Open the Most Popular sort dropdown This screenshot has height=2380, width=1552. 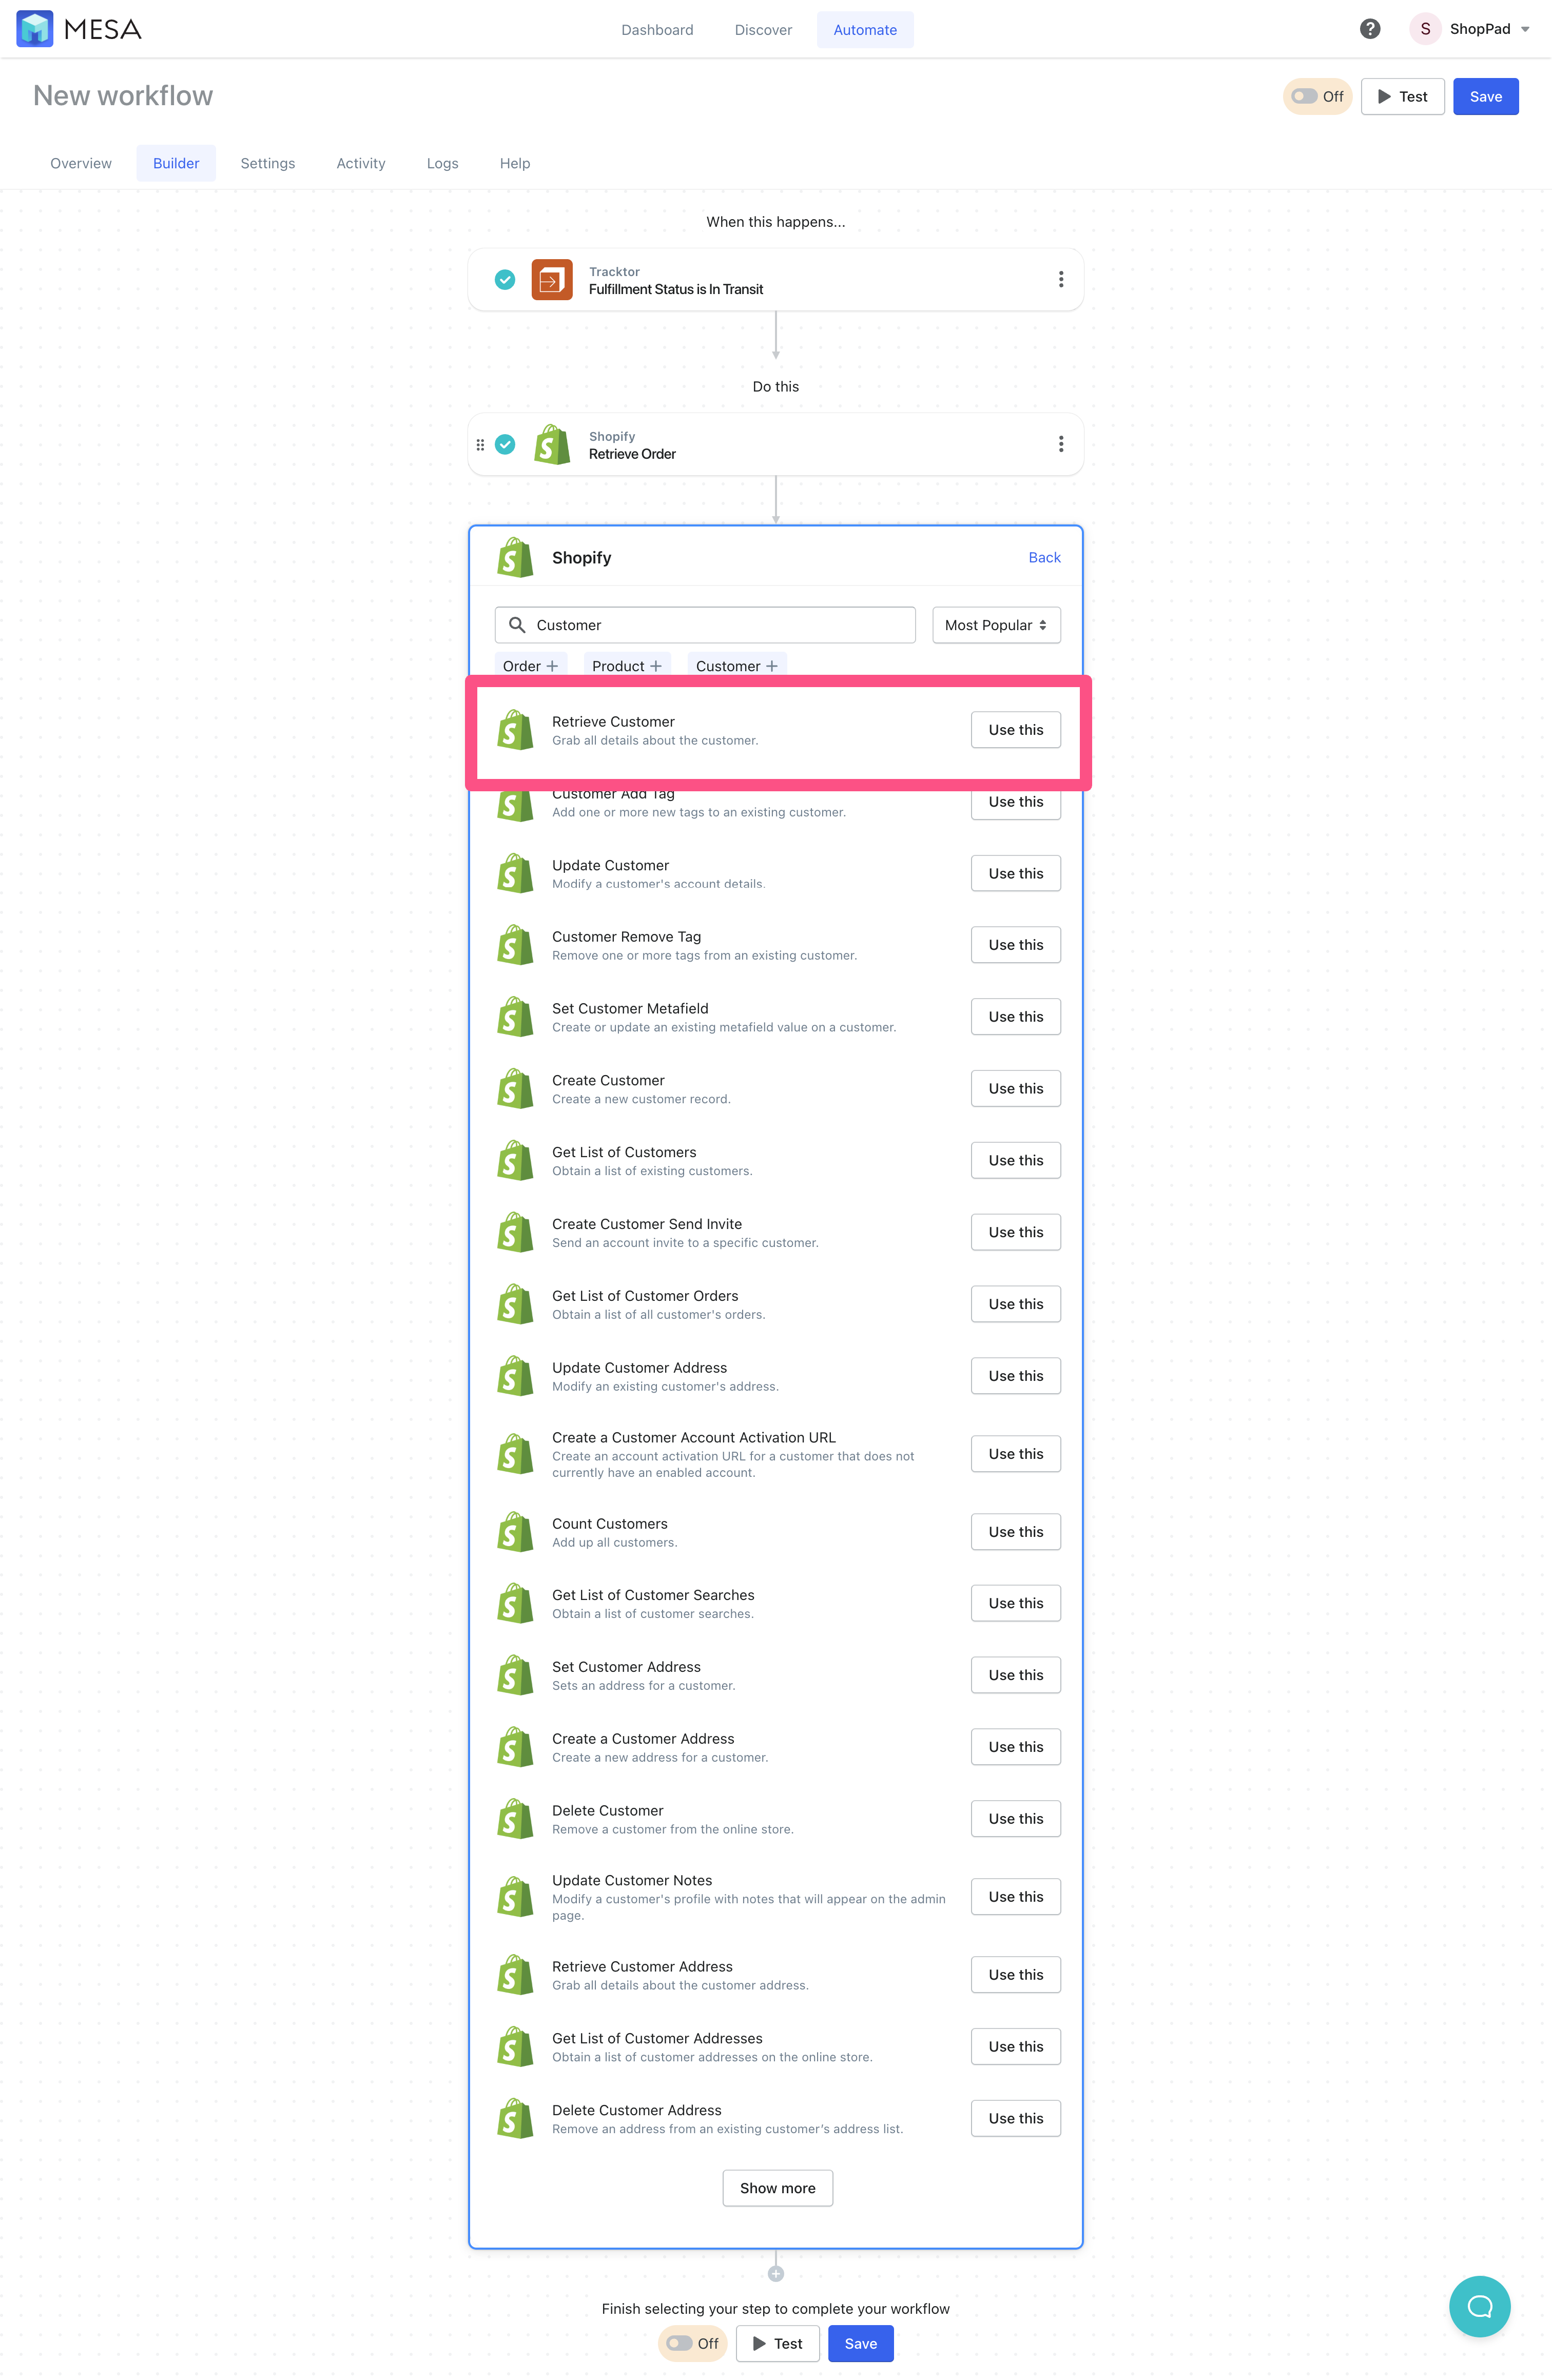pos(996,625)
